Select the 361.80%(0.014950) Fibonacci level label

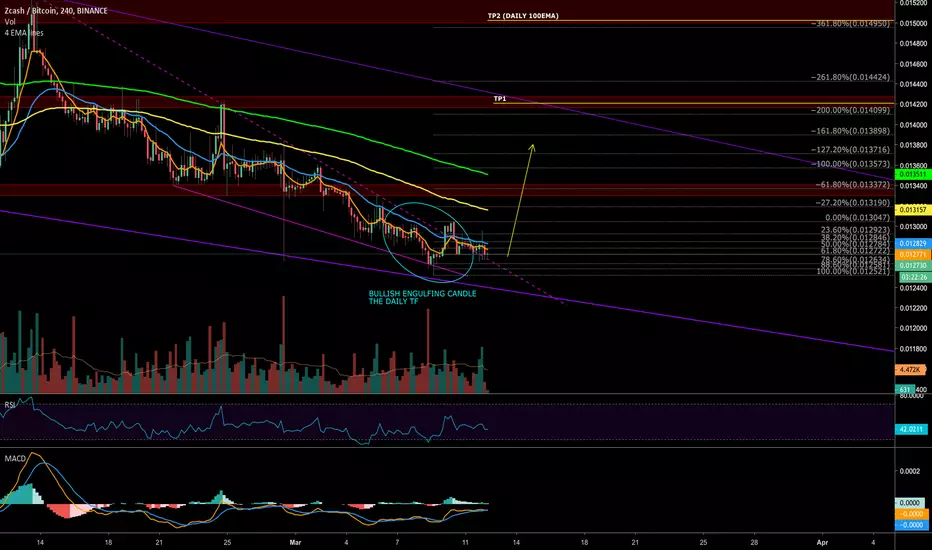(x=851, y=24)
